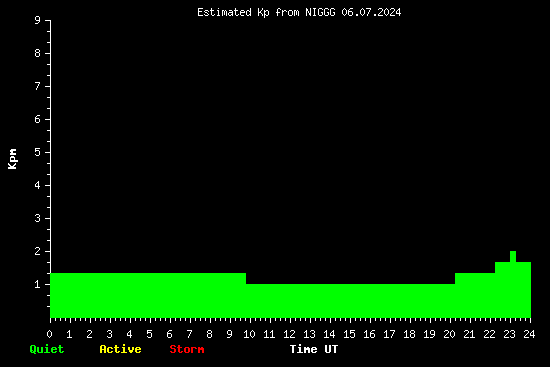This screenshot has height=367, width=550.
Task: Click the green bar step-down near hour 10
Action: click(246, 279)
